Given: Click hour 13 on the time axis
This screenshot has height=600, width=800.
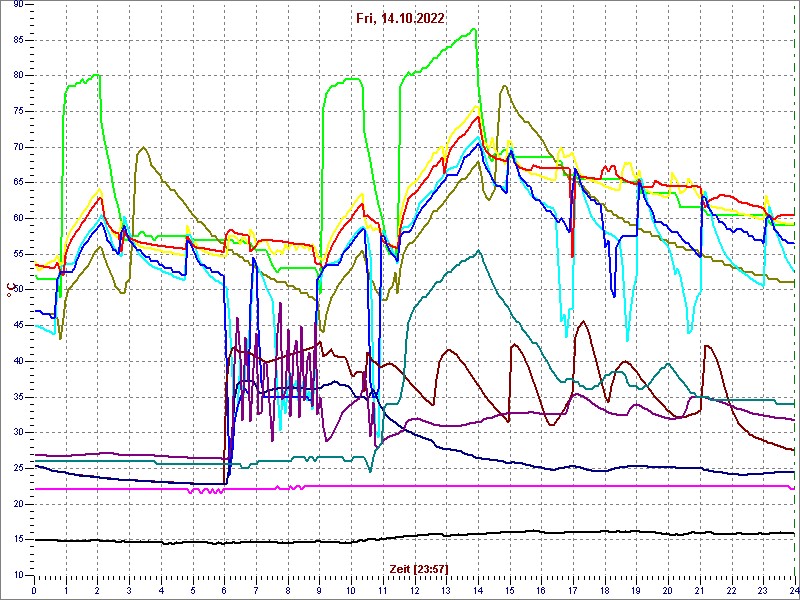Looking at the screenshot, I should [x=446, y=590].
